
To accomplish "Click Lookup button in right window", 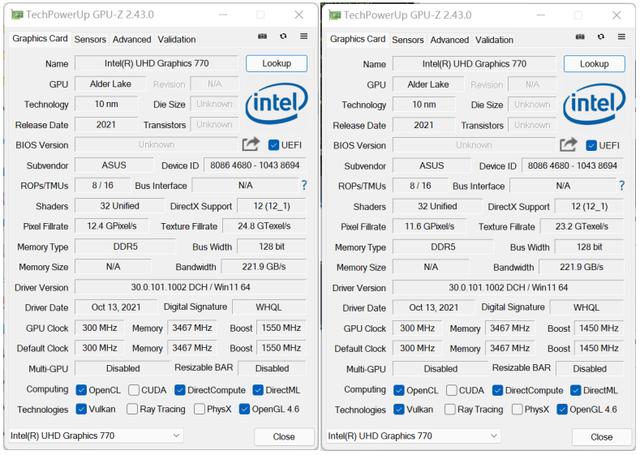I will pyautogui.click(x=594, y=64).
